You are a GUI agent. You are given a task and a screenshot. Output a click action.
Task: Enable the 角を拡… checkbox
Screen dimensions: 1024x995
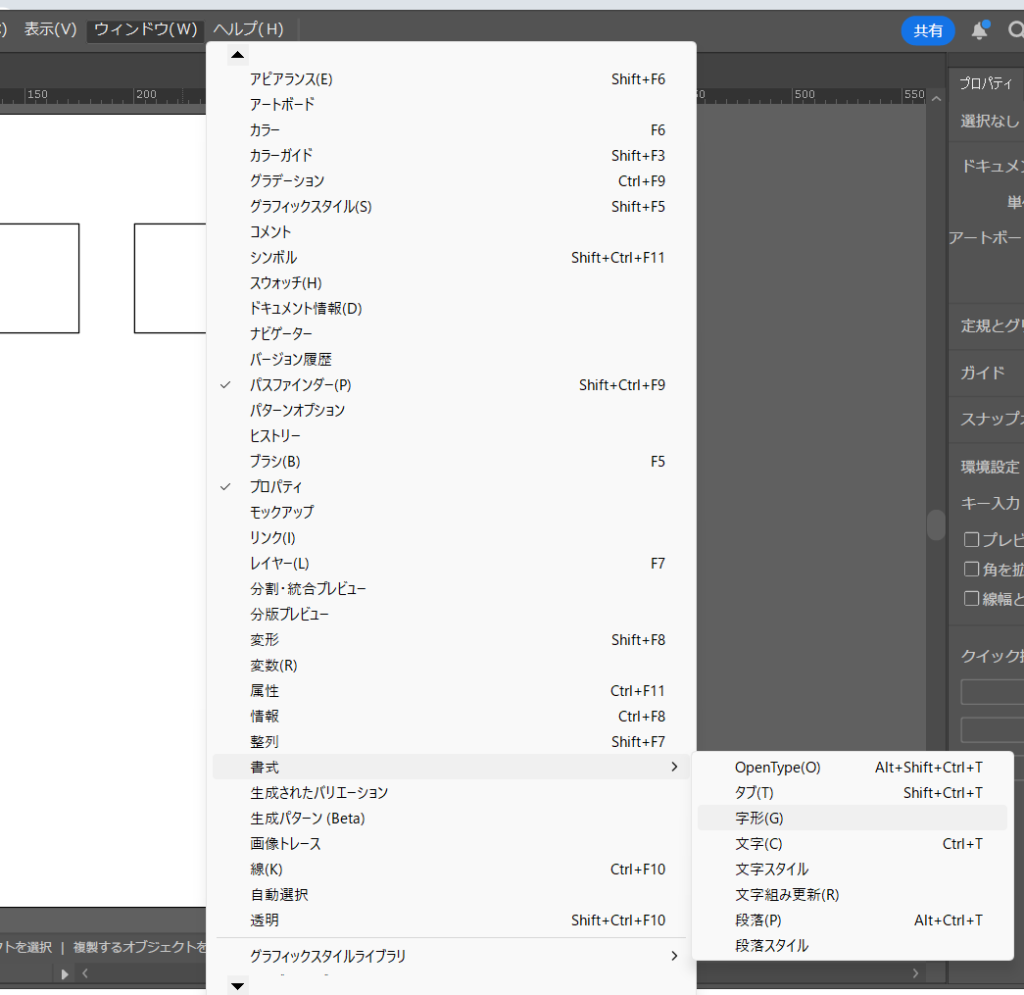pyautogui.click(x=971, y=569)
